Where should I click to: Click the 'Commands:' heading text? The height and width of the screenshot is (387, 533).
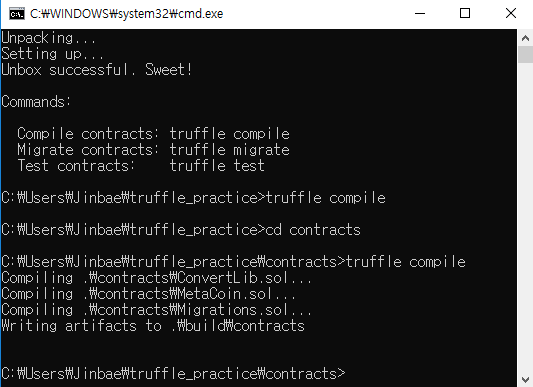[x=36, y=102]
